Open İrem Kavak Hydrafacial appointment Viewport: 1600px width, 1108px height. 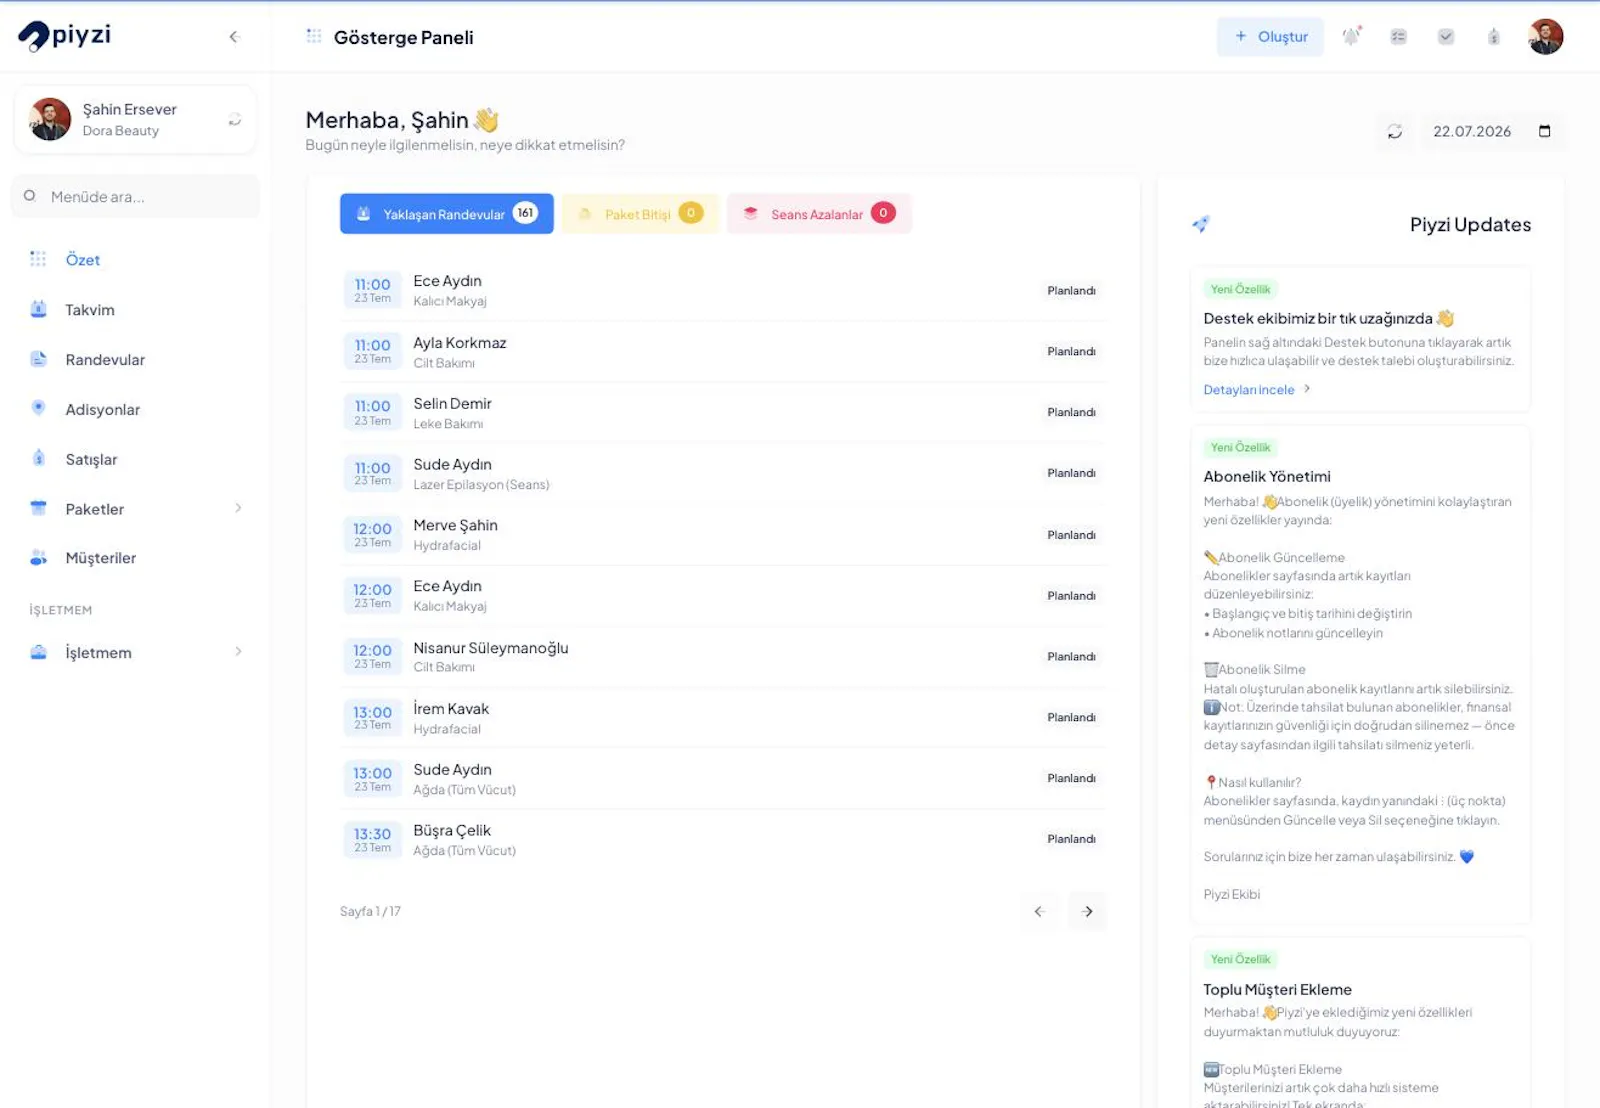[723, 718]
